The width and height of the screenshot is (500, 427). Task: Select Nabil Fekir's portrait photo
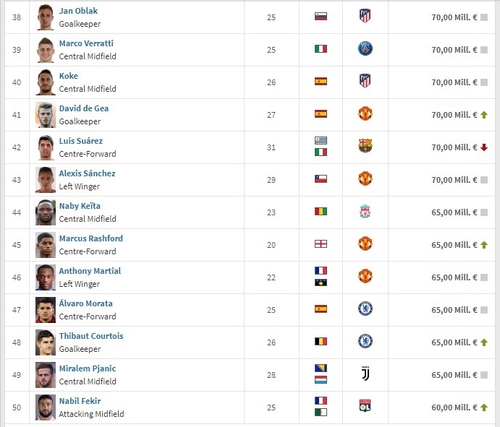45,408
